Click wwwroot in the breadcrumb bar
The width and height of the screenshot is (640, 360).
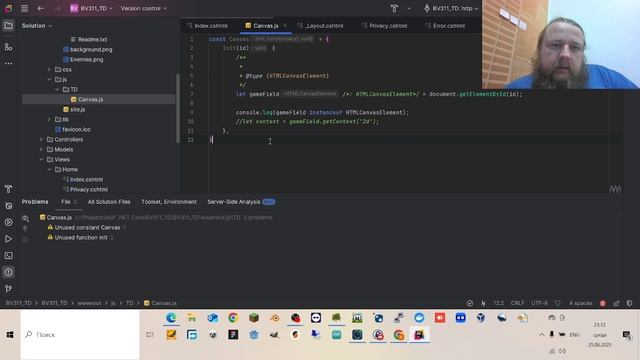pyautogui.click(x=89, y=303)
